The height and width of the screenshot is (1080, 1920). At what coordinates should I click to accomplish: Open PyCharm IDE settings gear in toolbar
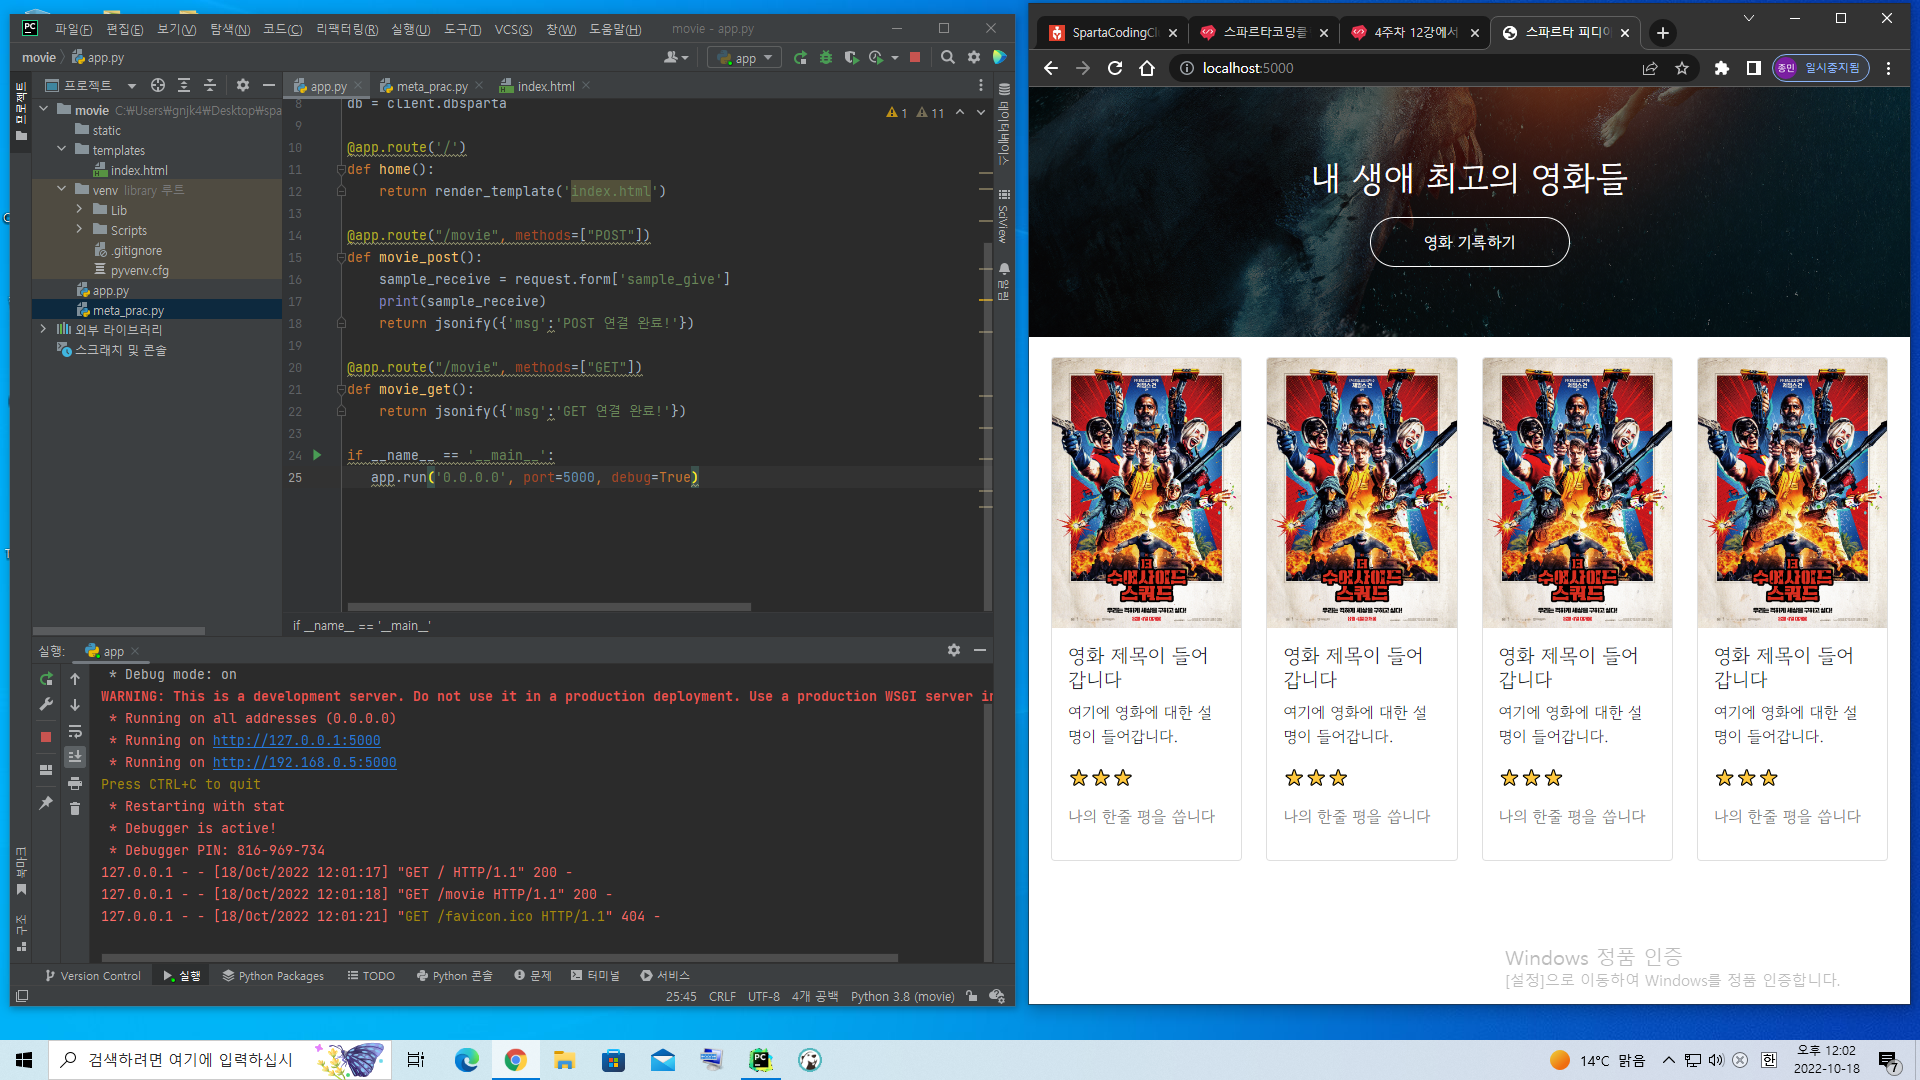click(x=974, y=58)
